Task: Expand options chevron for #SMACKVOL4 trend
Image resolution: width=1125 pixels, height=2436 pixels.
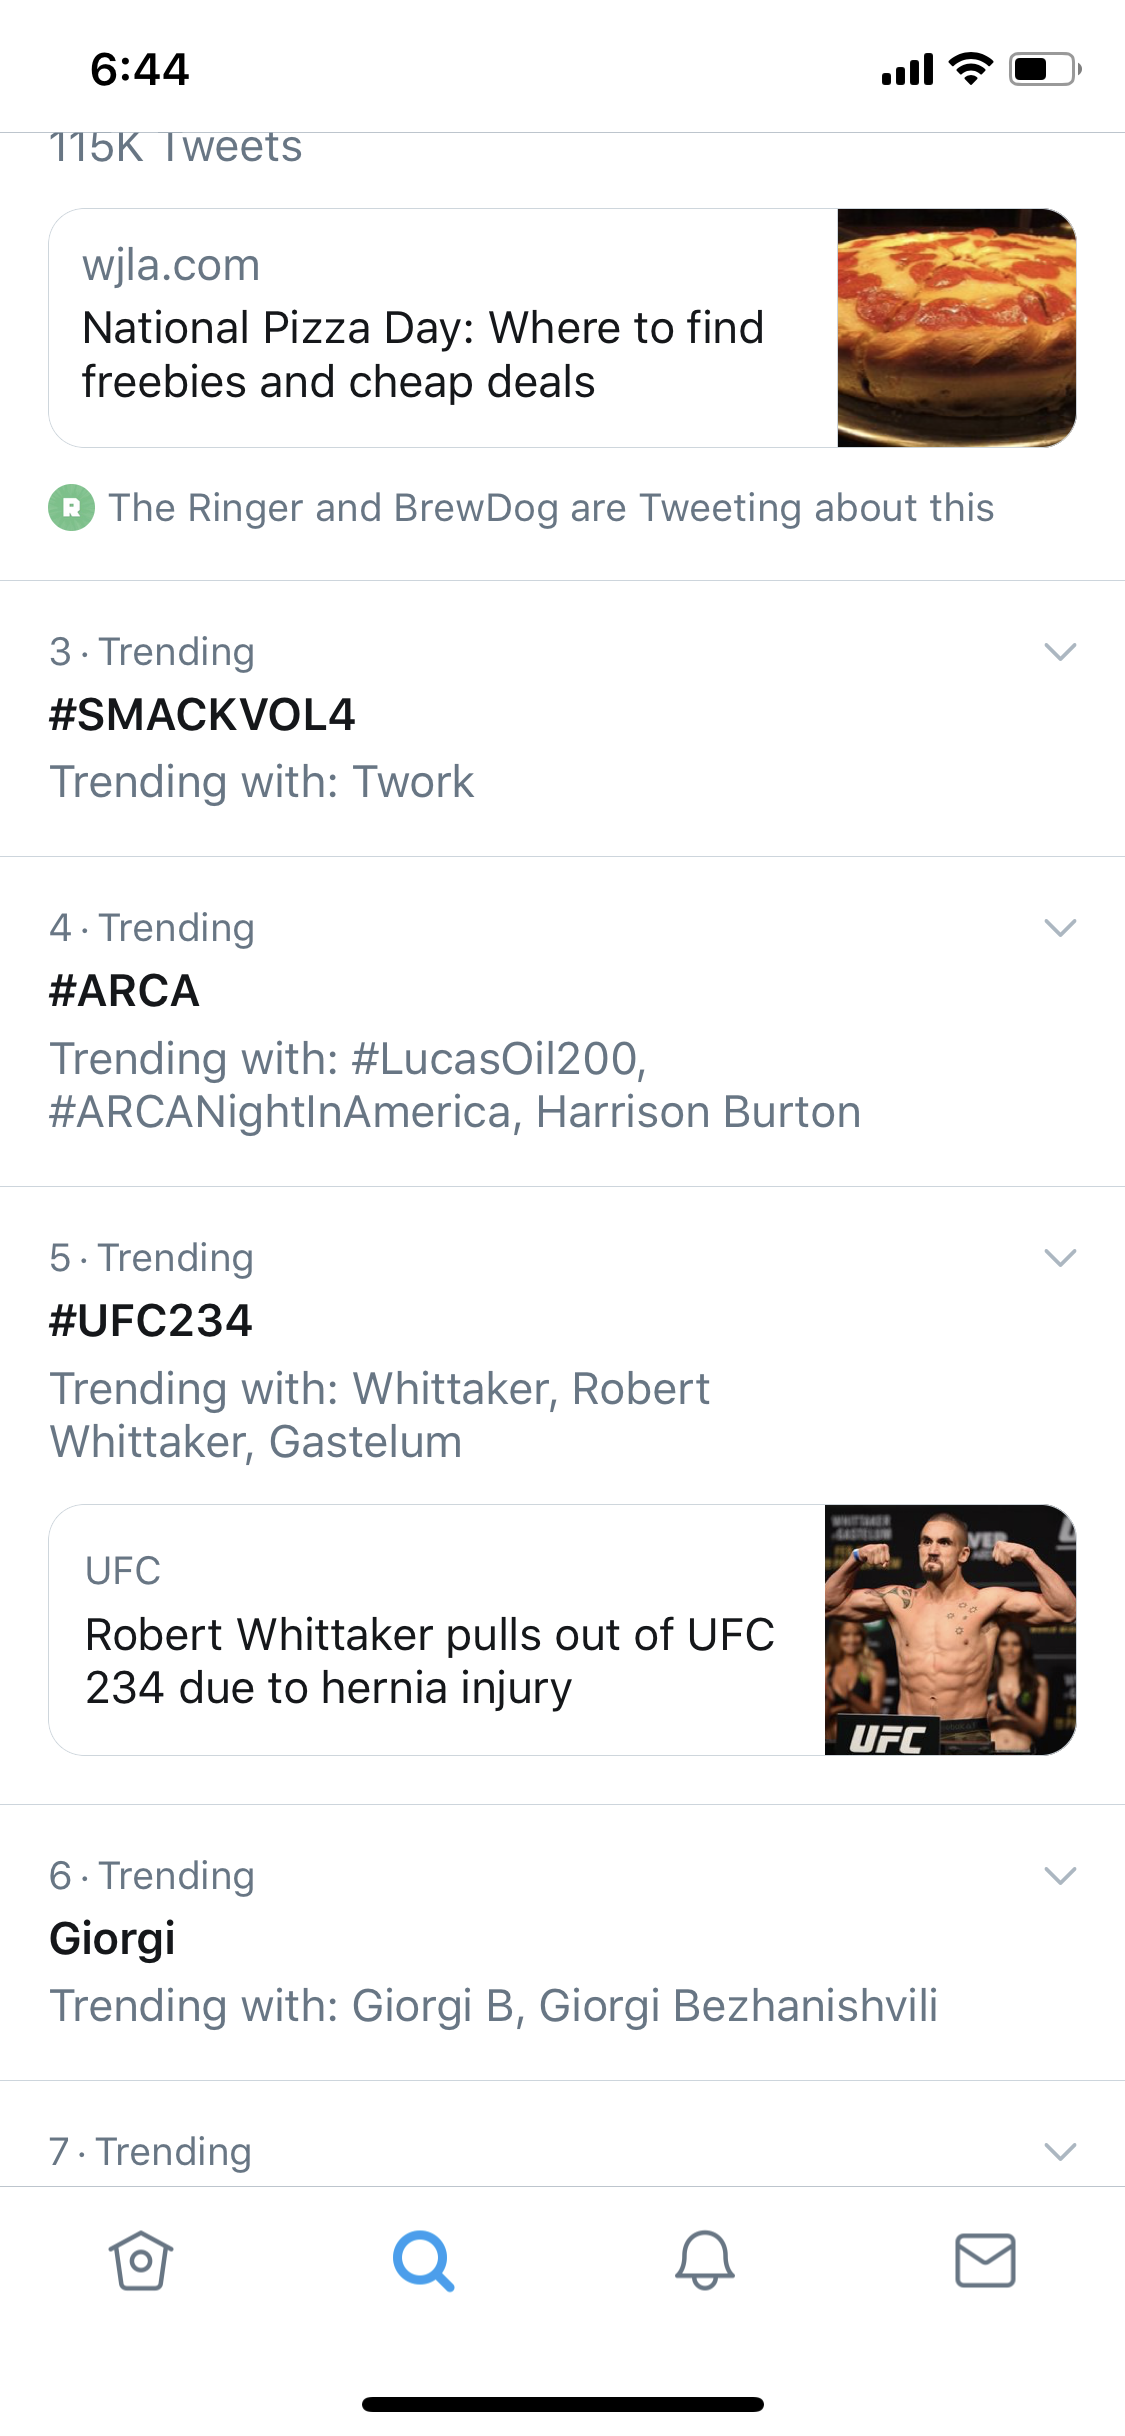Action: (x=1060, y=652)
